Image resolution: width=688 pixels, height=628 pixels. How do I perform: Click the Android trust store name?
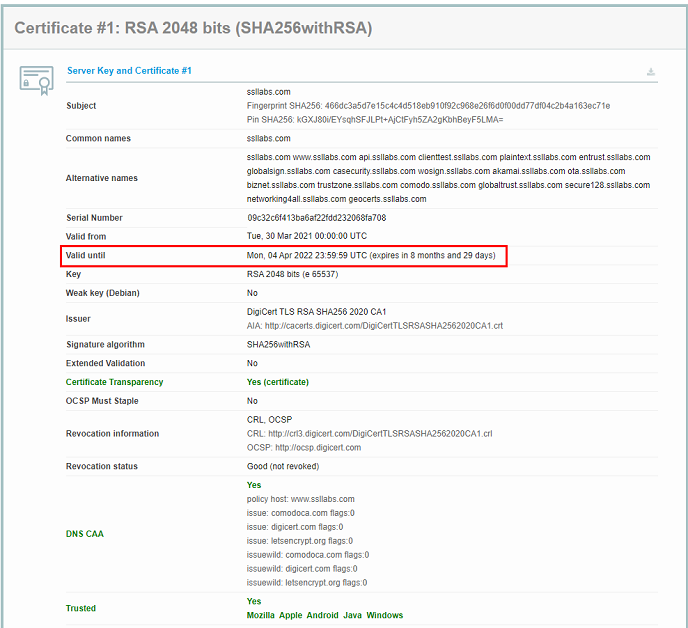coord(322,615)
